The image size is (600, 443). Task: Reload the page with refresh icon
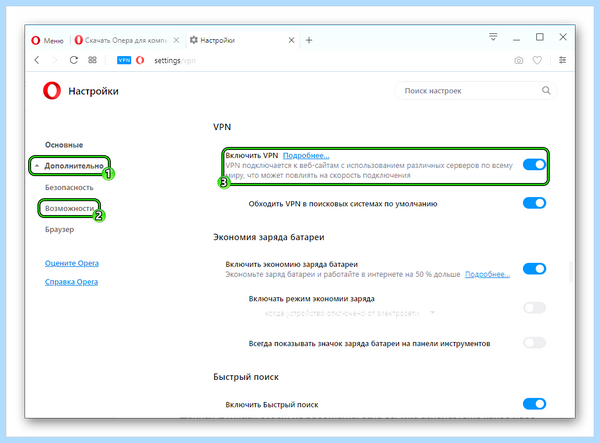tap(73, 60)
